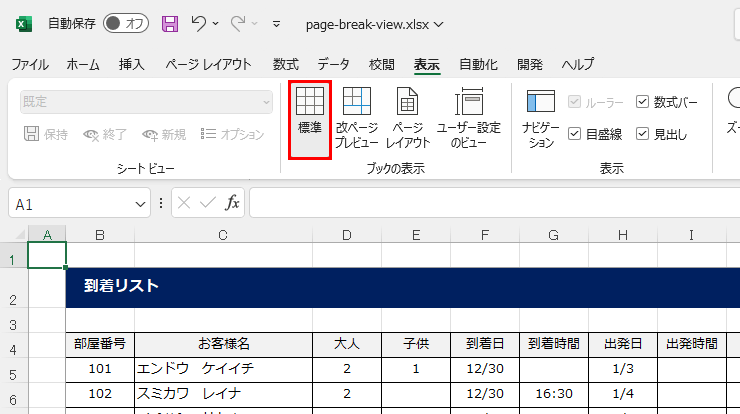
Task: Click the Save floppy disk icon
Action: coord(170,24)
